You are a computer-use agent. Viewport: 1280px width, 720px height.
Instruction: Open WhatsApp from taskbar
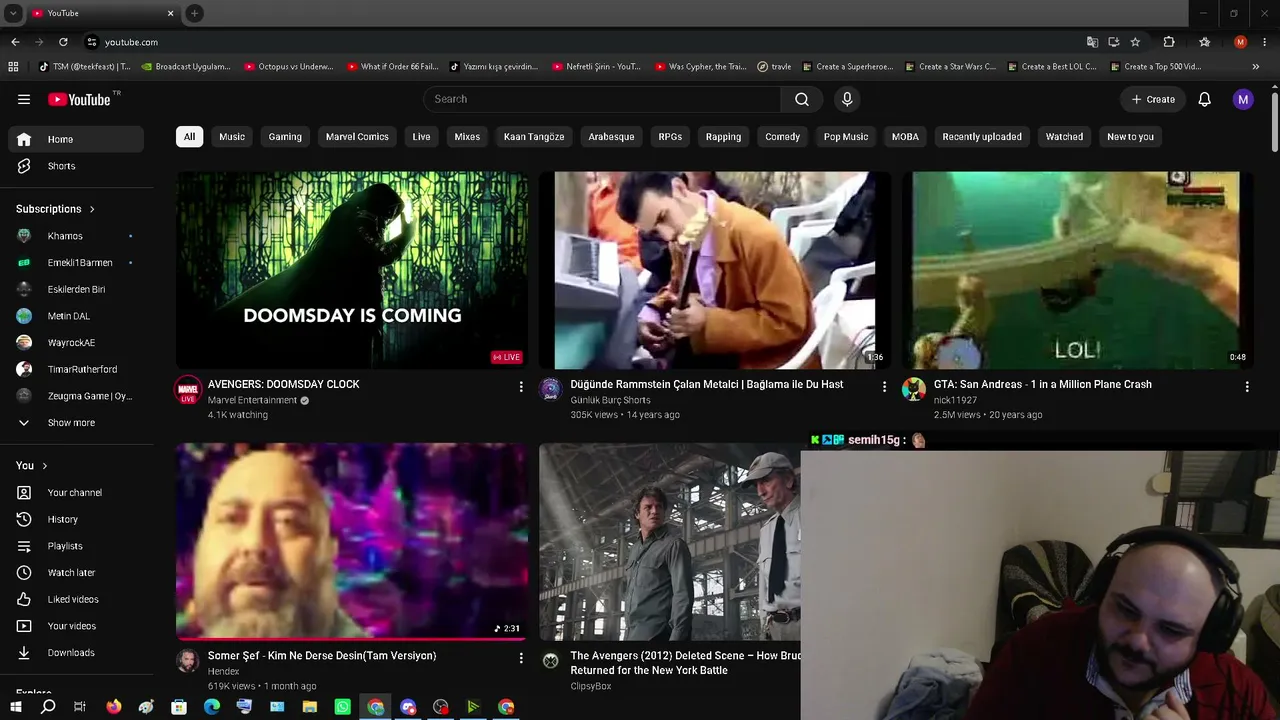(343, 707)
